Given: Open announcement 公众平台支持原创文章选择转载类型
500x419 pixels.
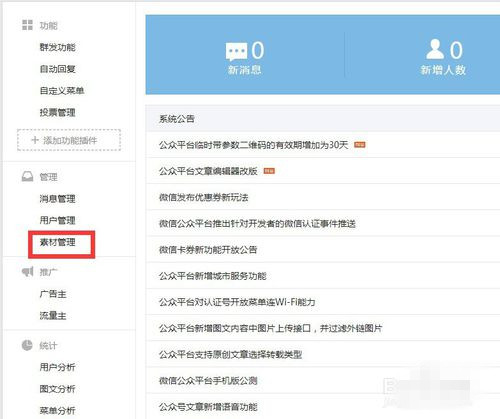Looking at the screenshot, I should point(230,354).
